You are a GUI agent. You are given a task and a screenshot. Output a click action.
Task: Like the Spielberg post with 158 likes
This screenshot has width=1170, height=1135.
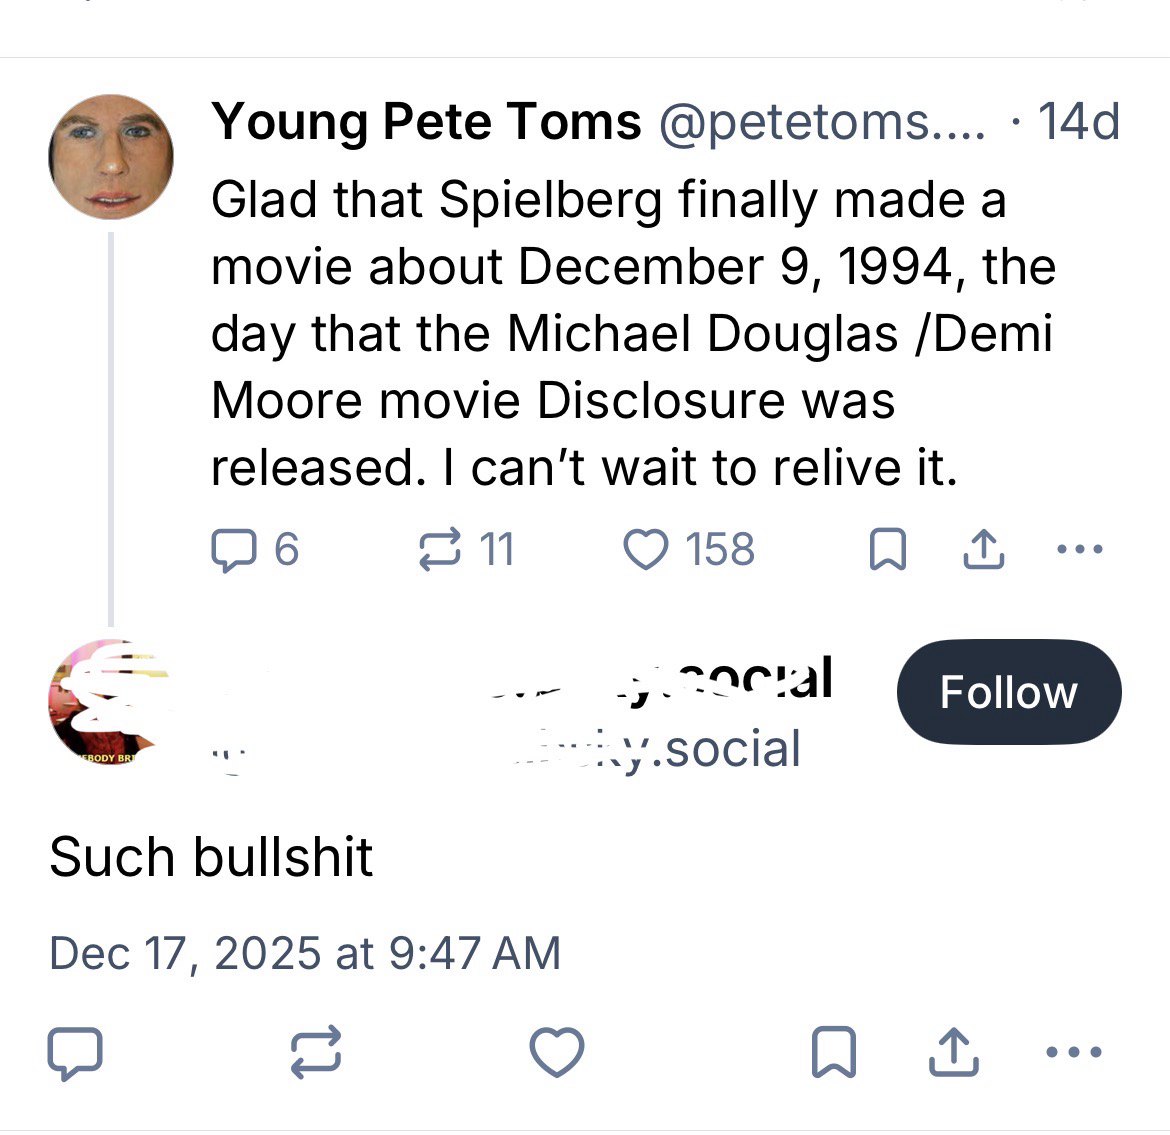[x=646, y=549]
